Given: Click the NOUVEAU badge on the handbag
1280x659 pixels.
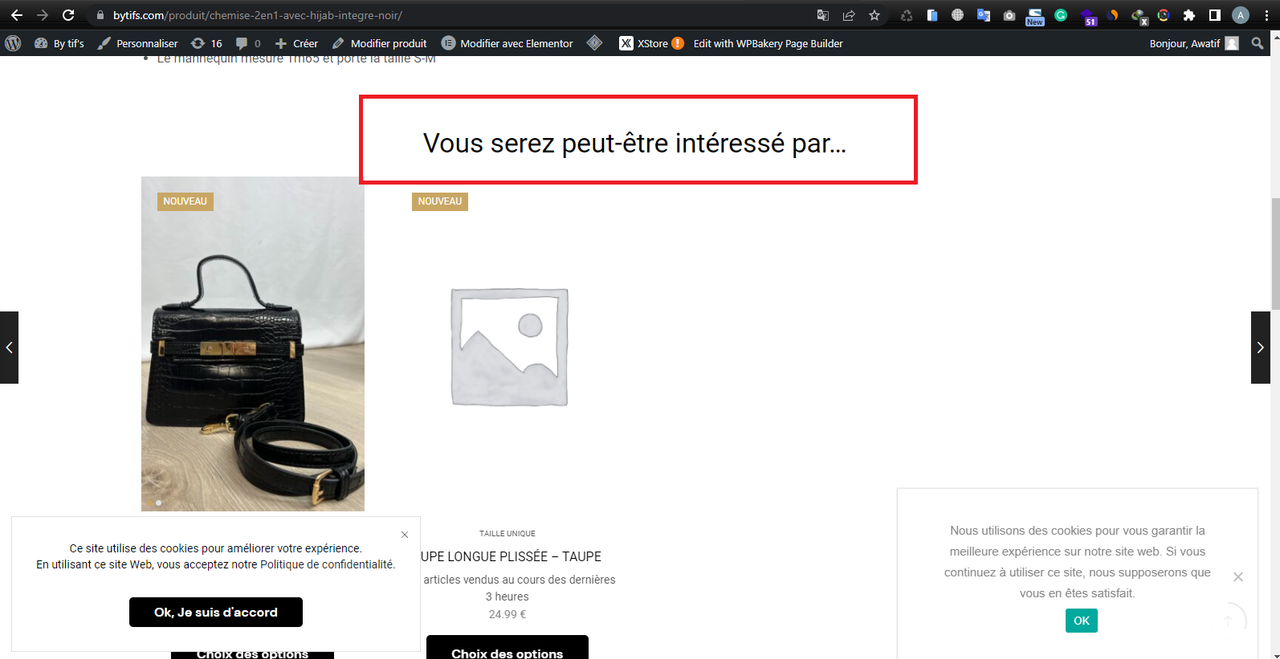Looking at the screenshot, I should pos(185,201).
